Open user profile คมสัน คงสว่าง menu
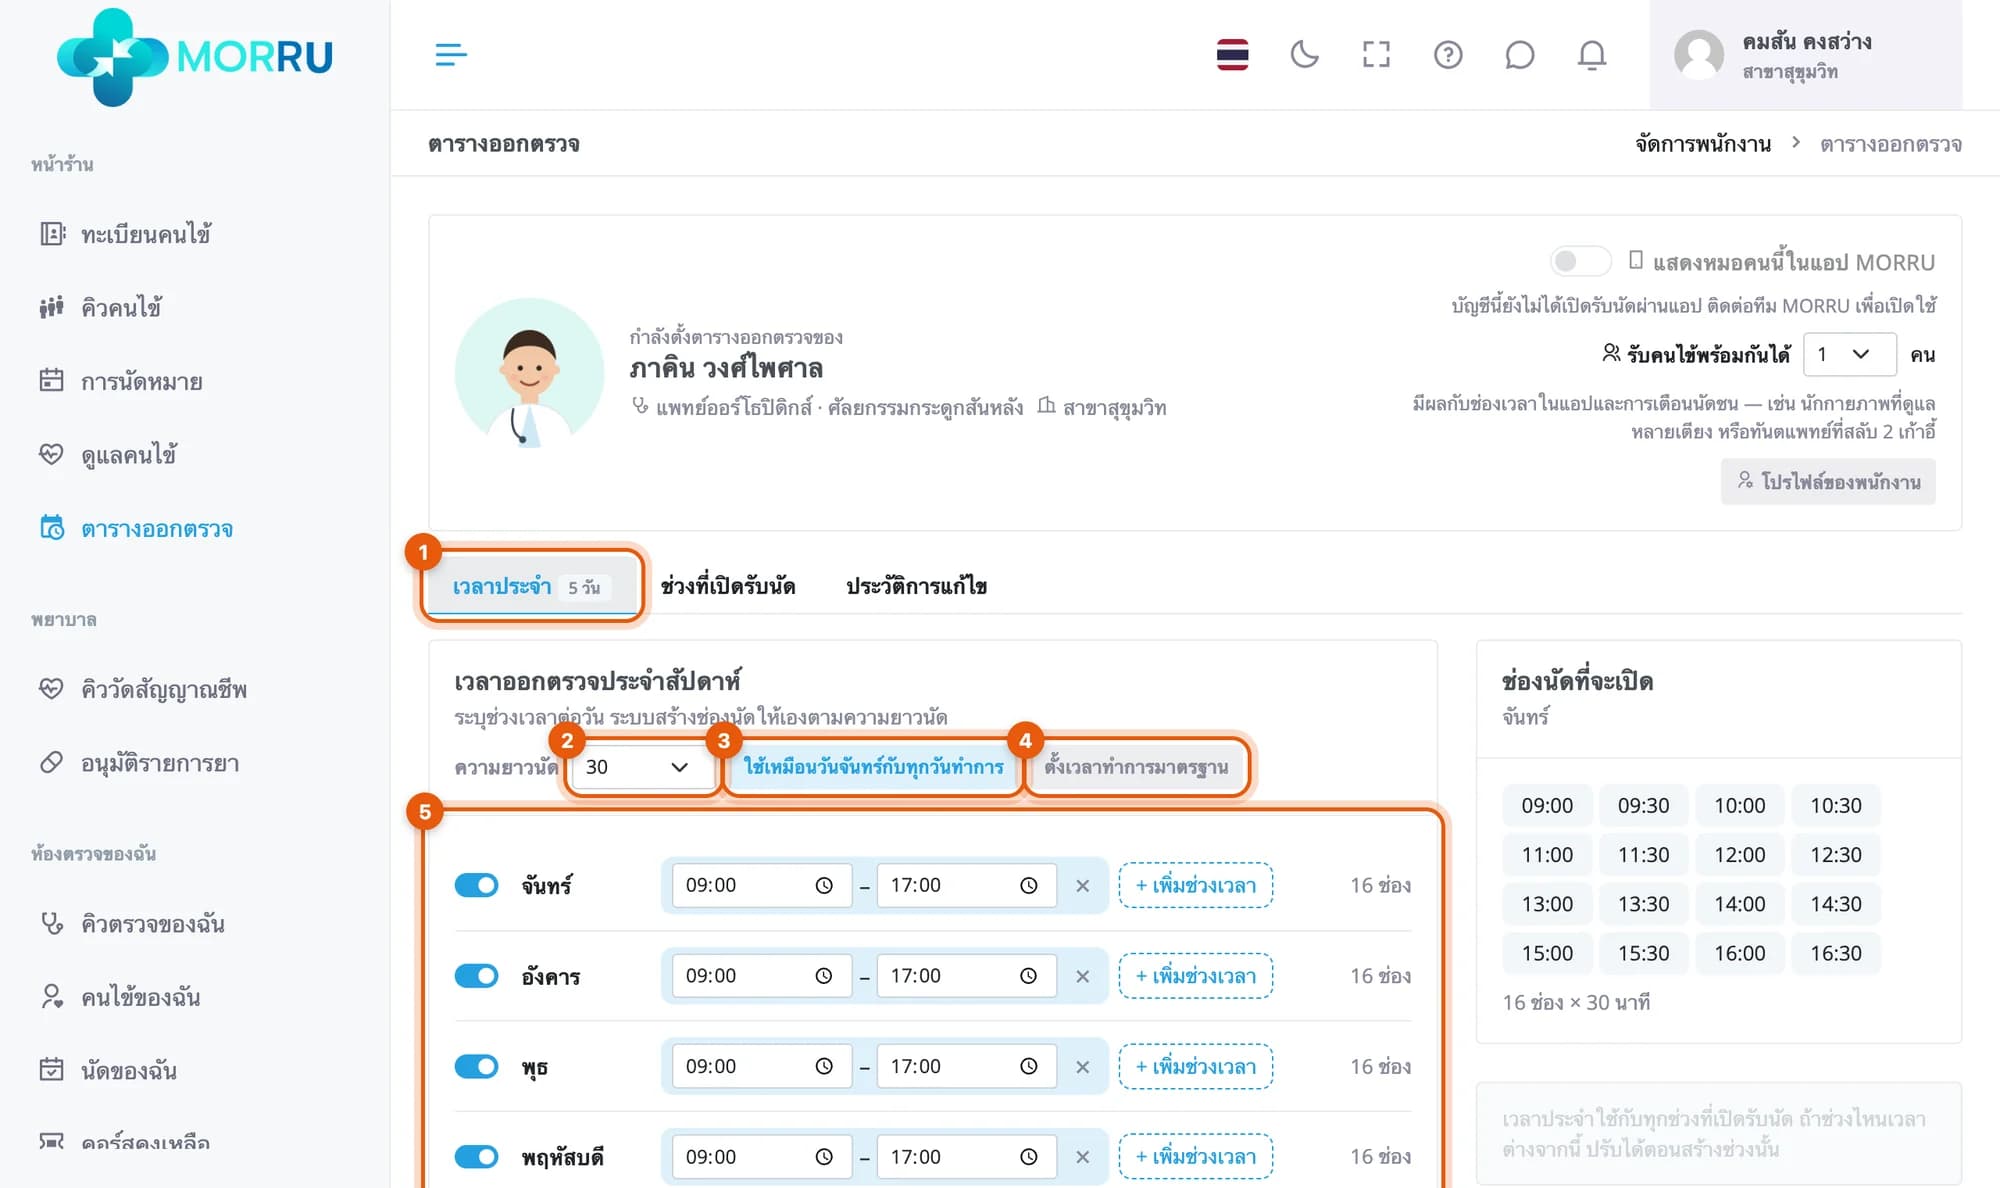This screenshot has height=1188, width=2000. pos(1805,55)
